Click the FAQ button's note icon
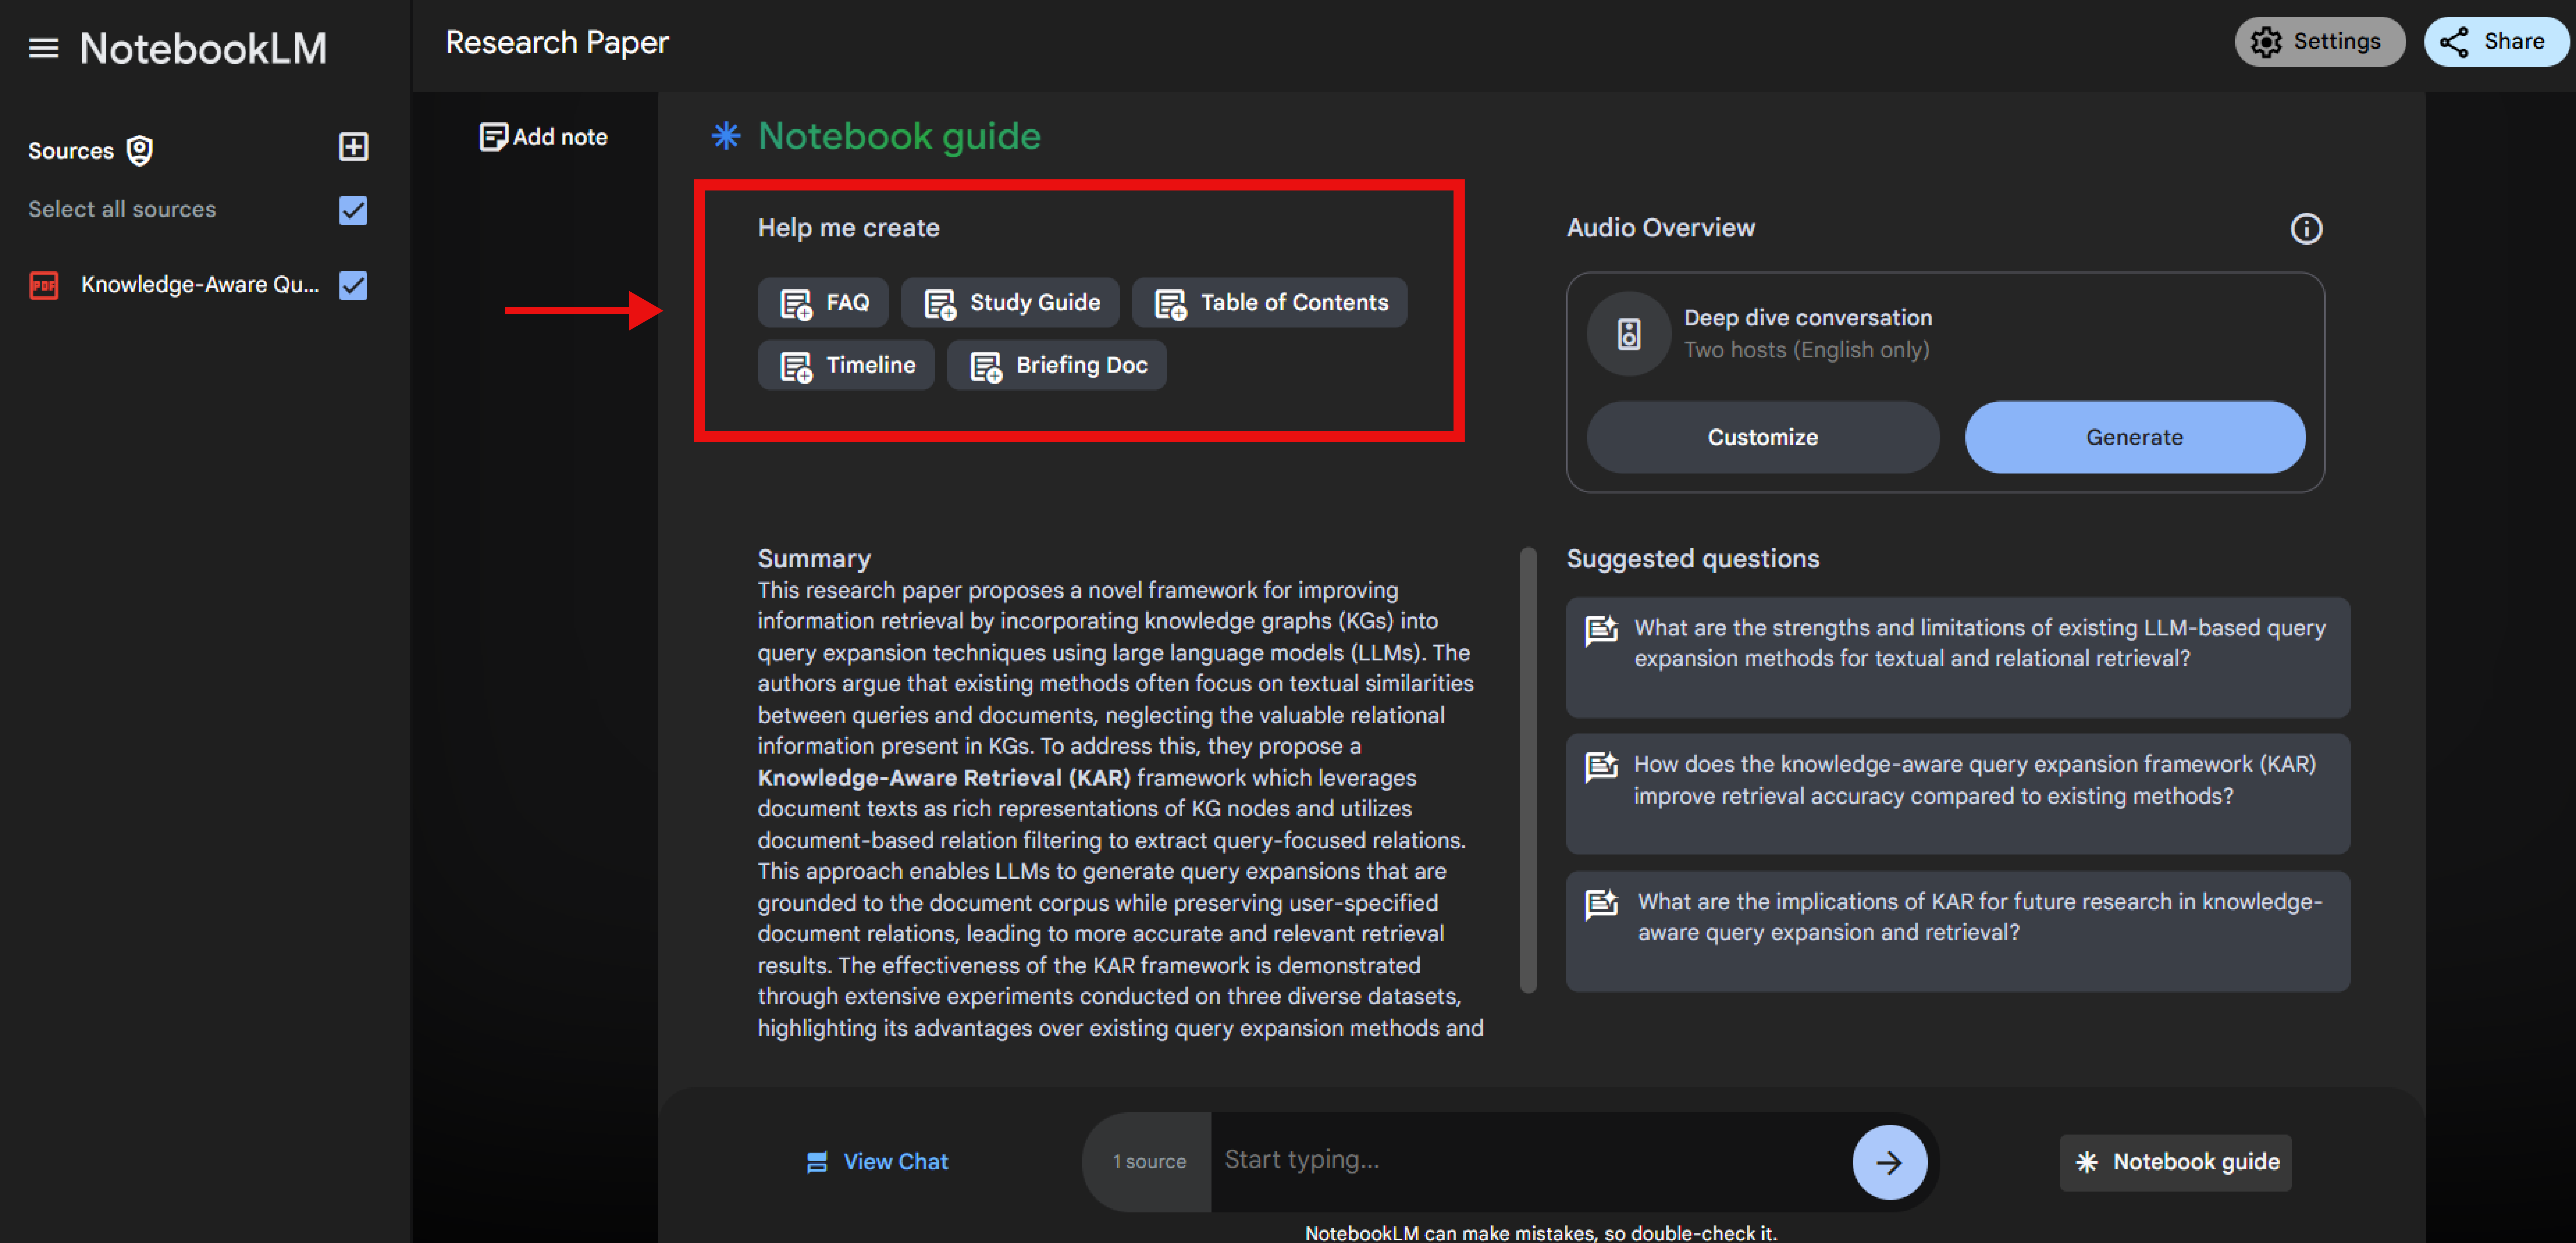2576x1243 pixels. [796, 304]
